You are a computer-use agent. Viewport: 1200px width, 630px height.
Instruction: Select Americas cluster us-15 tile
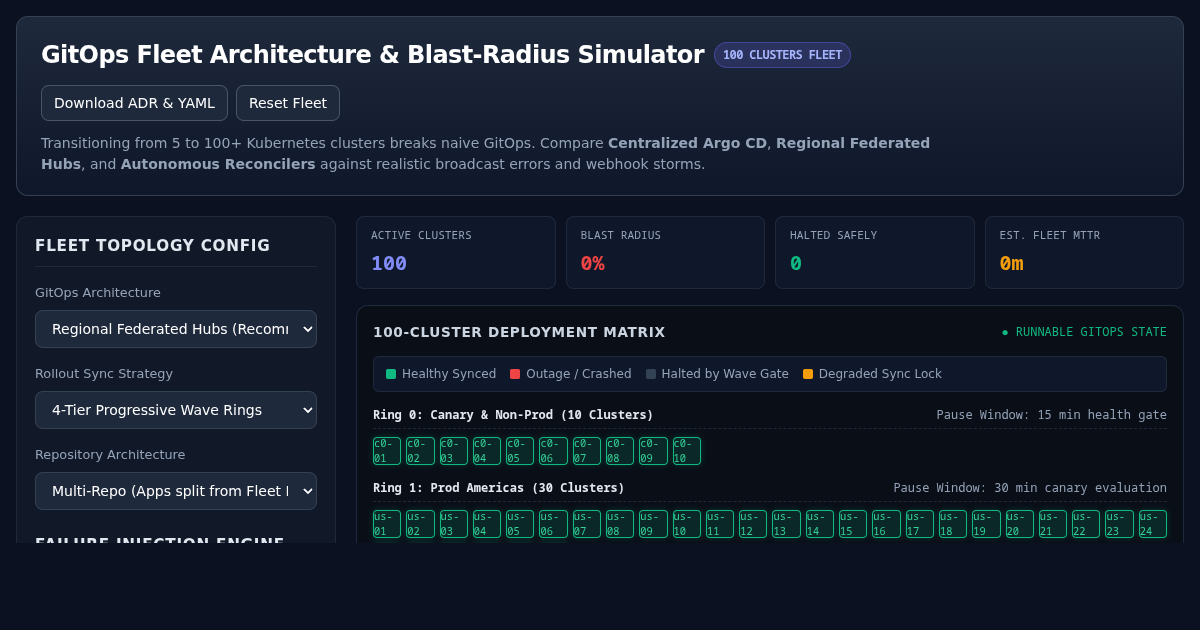click(x=853, y=524)
